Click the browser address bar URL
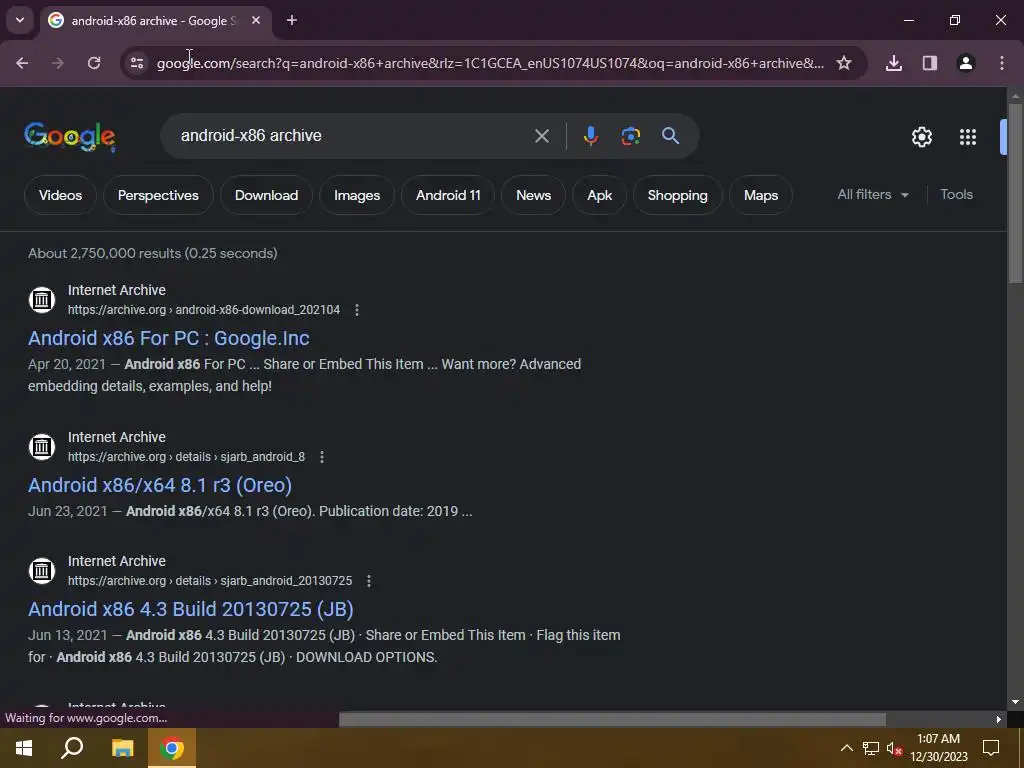The width and height of the screenshot is (1024, 768). [x=490, y=63]
